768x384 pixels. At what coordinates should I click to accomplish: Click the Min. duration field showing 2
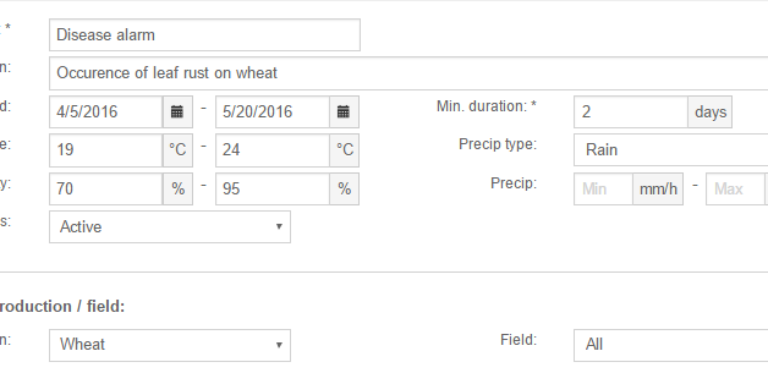[x=631, y=112]
